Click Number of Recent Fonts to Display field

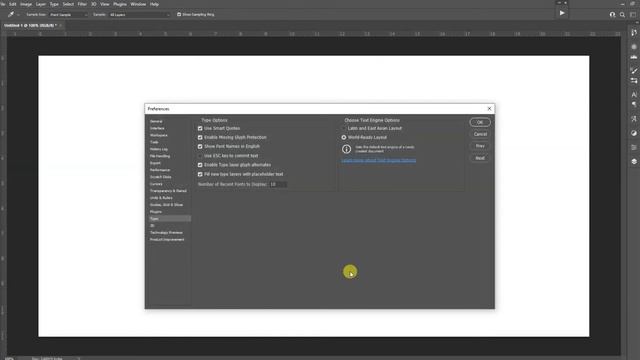pos(277,184)
